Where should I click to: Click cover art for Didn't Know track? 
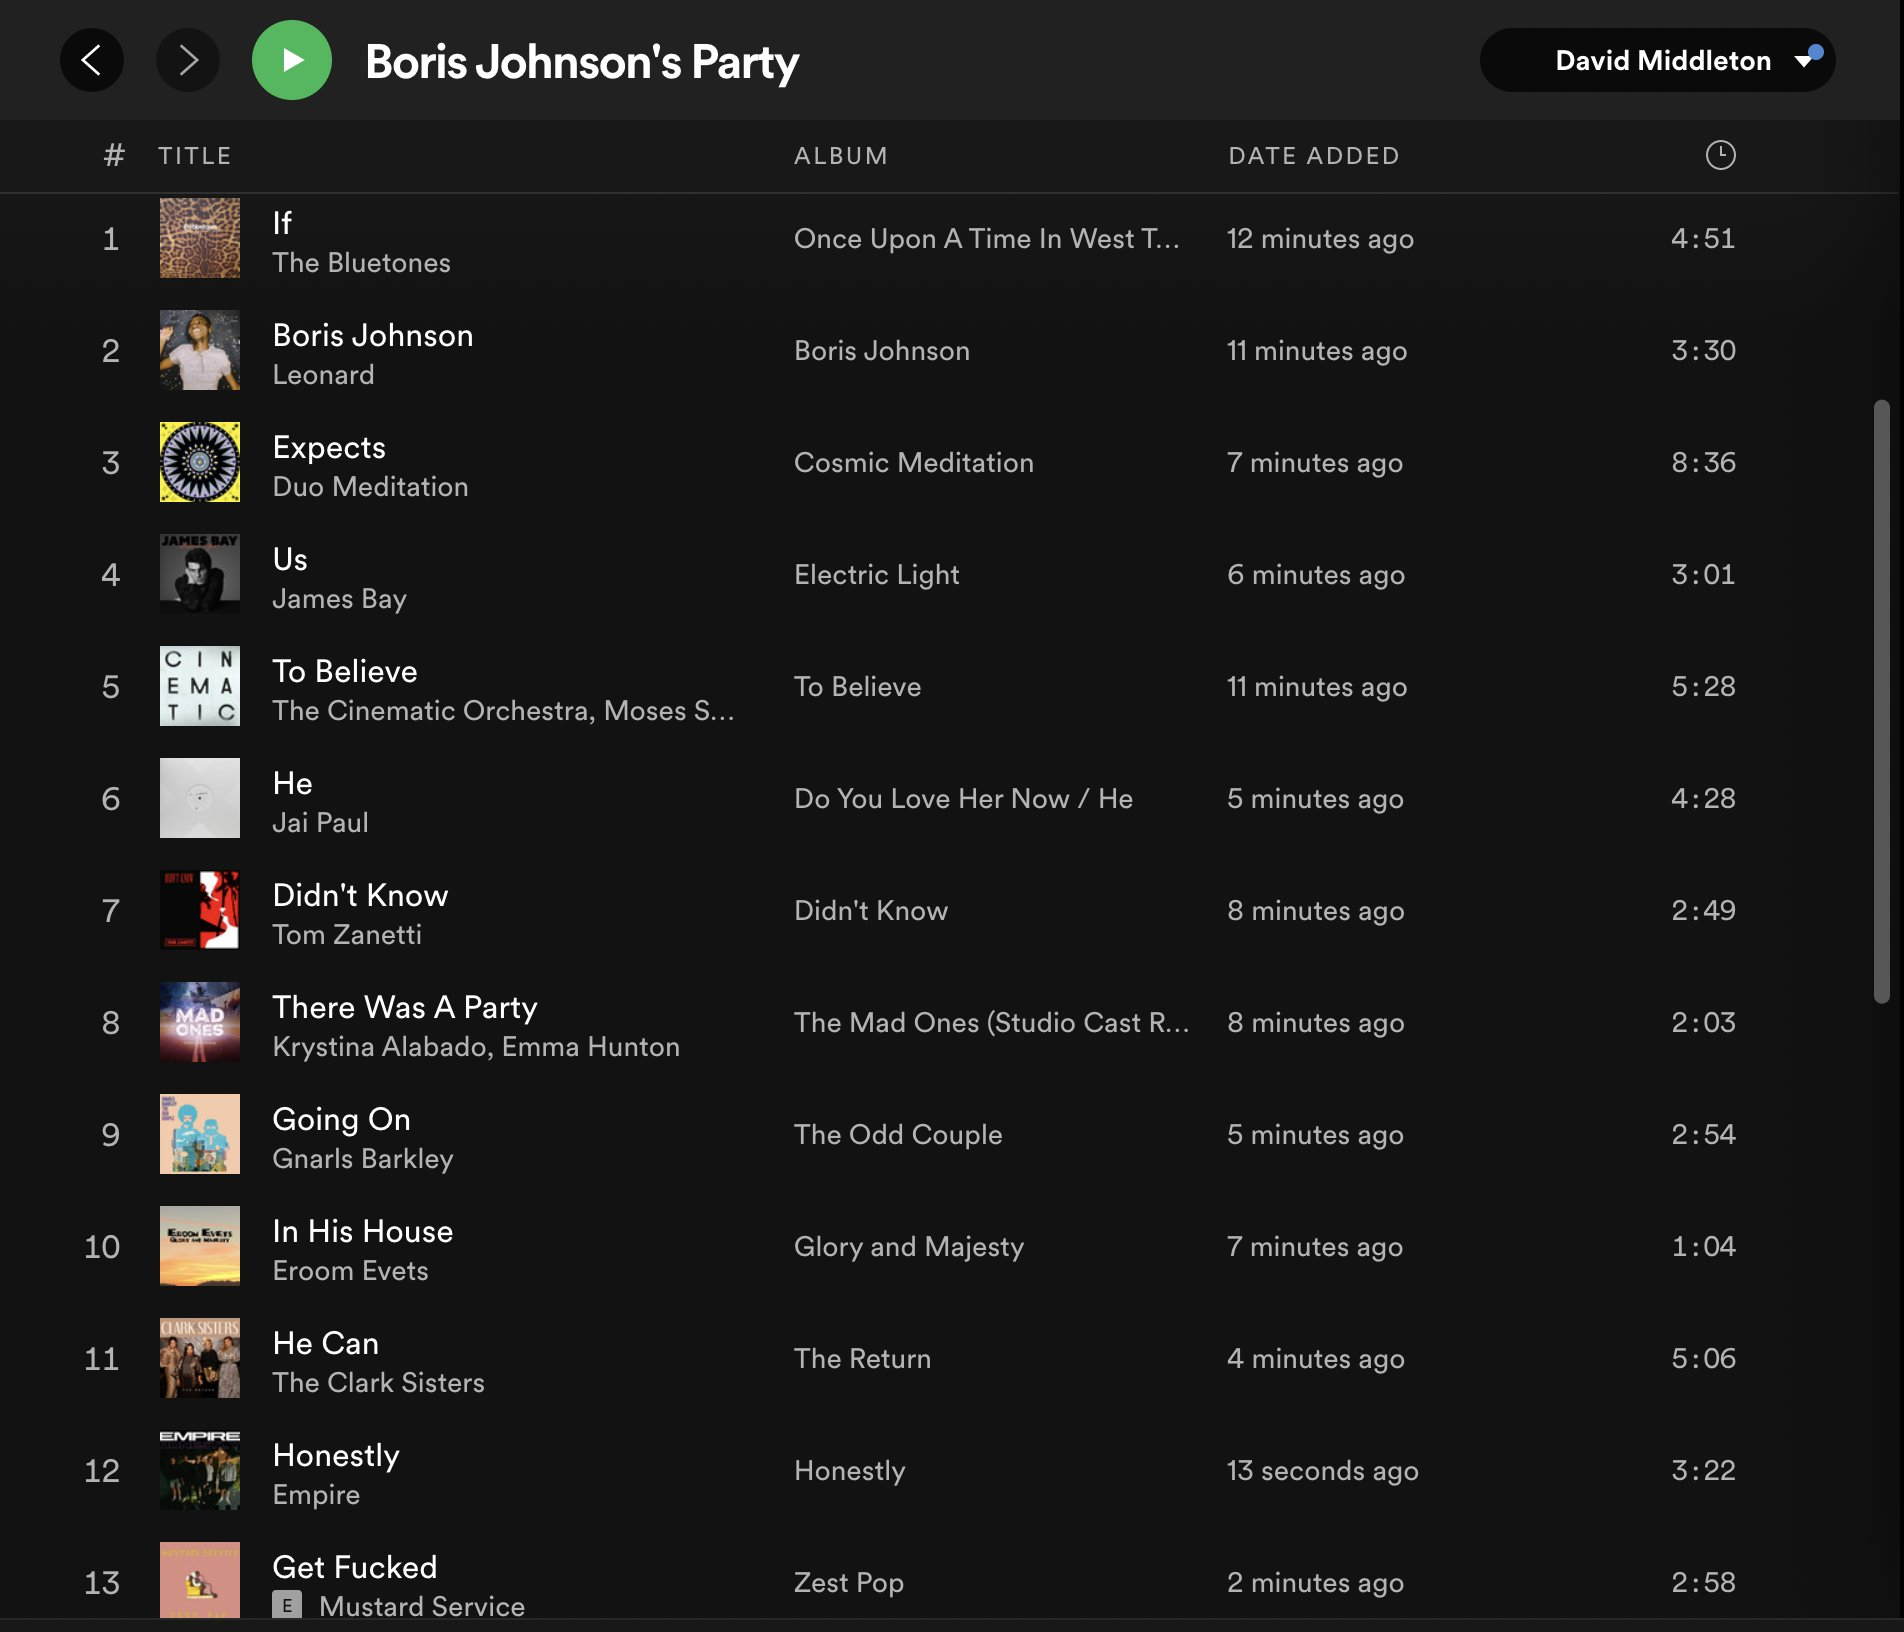[200, 910]
